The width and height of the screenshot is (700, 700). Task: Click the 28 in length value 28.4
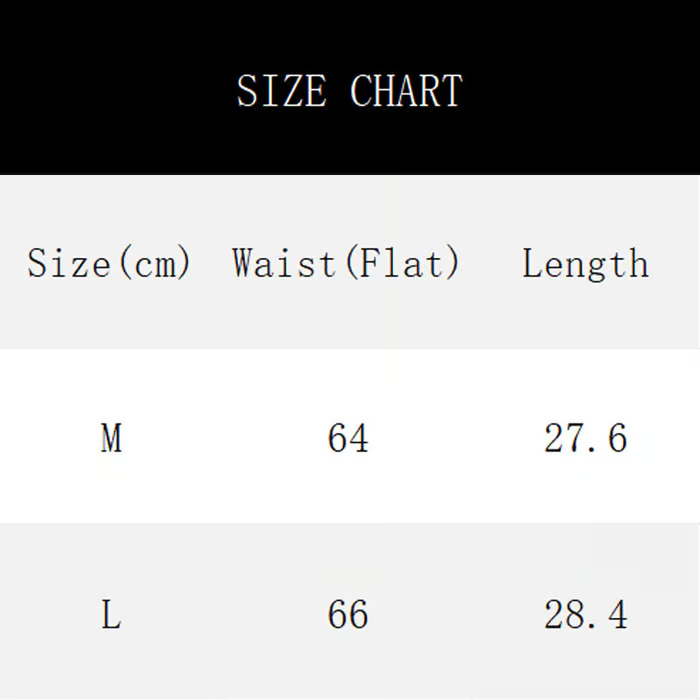[x=565, y=614]
